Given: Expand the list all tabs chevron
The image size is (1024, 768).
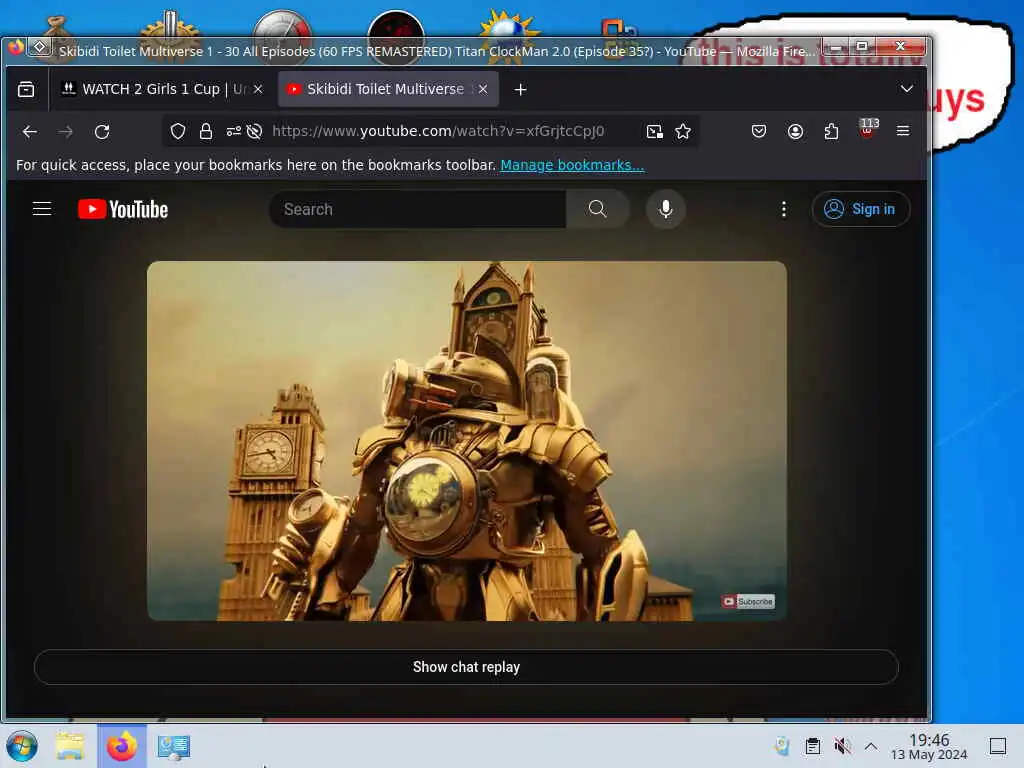Looking at the screenshot, I should (906, 89).
